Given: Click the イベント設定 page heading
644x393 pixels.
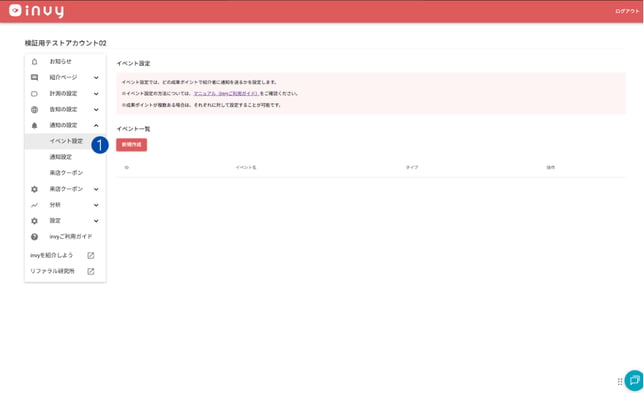Looking at the screenshot, I should click(x=133, y=64).
